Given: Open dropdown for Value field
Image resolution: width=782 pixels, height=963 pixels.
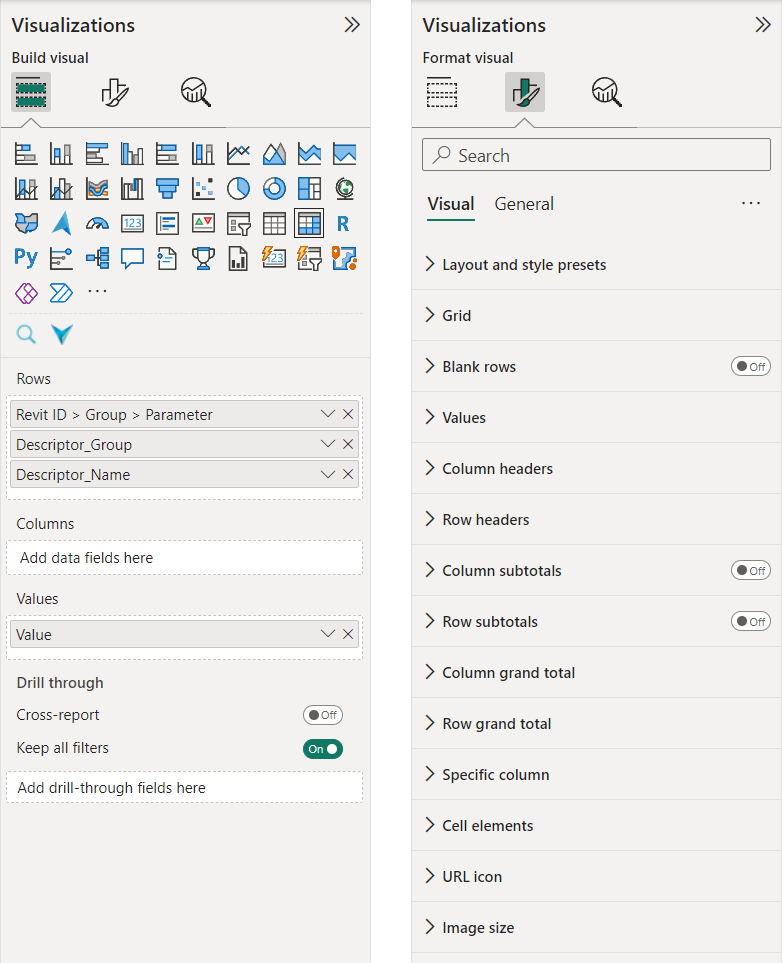Looking at the screenshot, I should (327, 634).
